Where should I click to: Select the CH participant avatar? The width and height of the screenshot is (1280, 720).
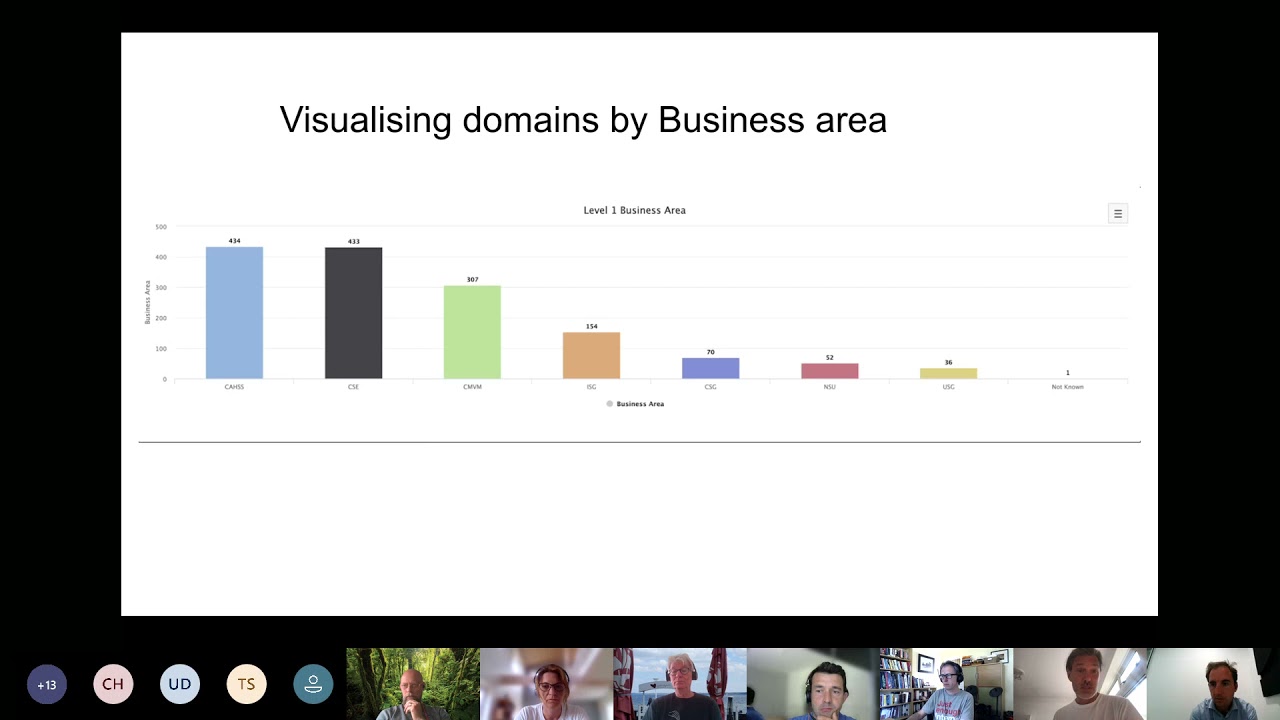113,685
